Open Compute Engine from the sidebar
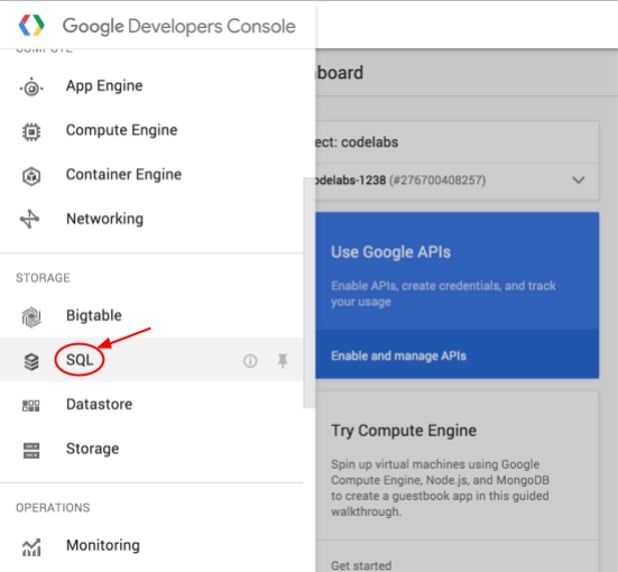 point(121,130)
